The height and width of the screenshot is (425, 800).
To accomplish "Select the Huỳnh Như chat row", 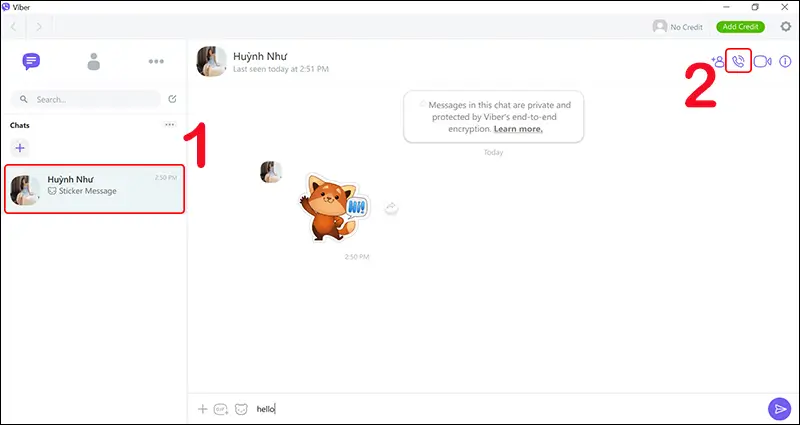I will 94,189.
